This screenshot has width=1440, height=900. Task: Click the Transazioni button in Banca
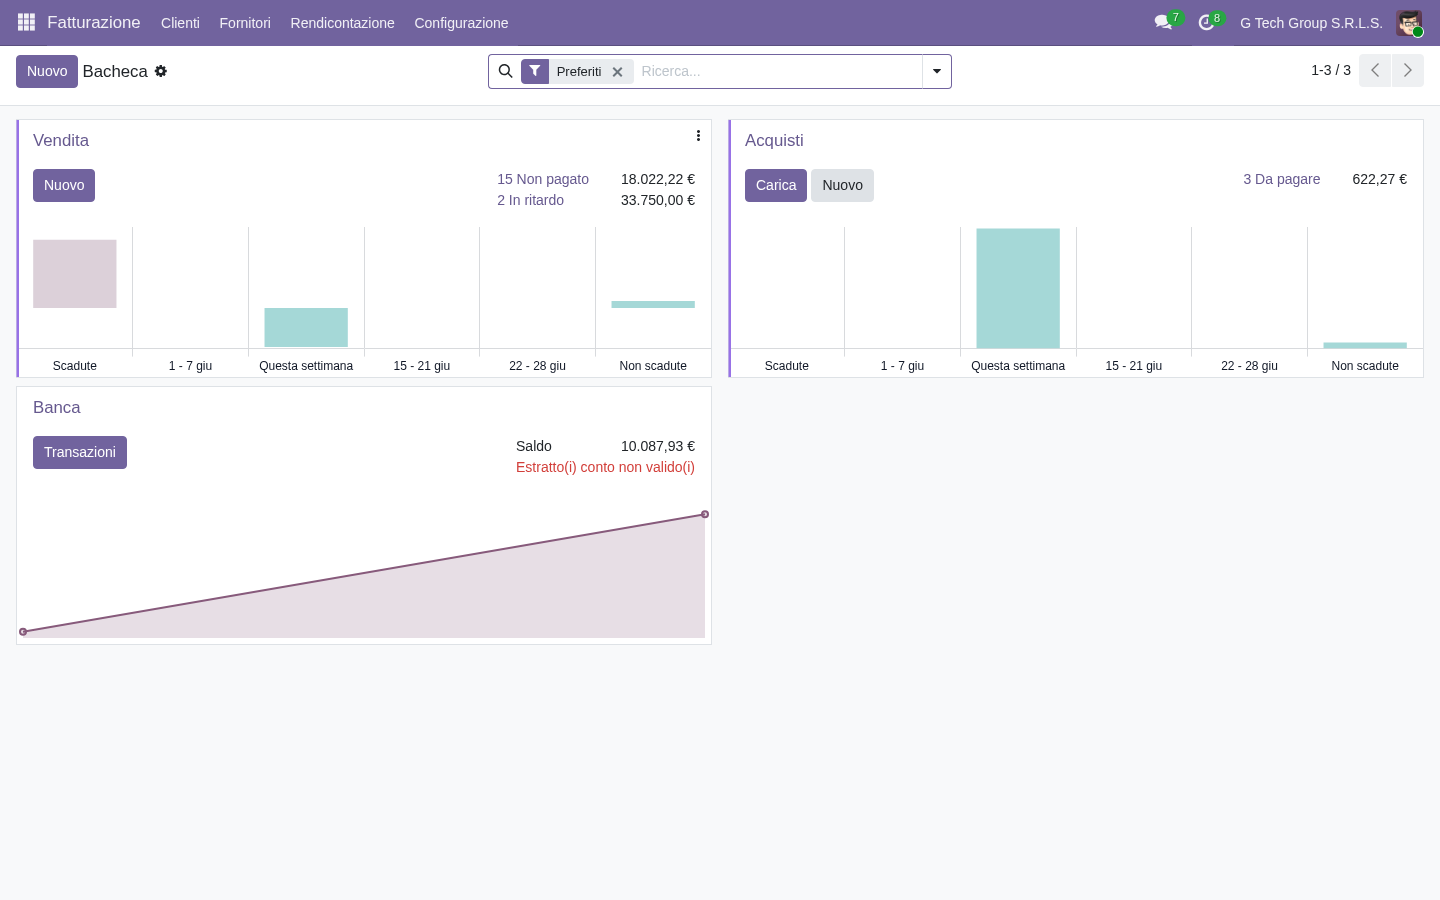point(80,452)
